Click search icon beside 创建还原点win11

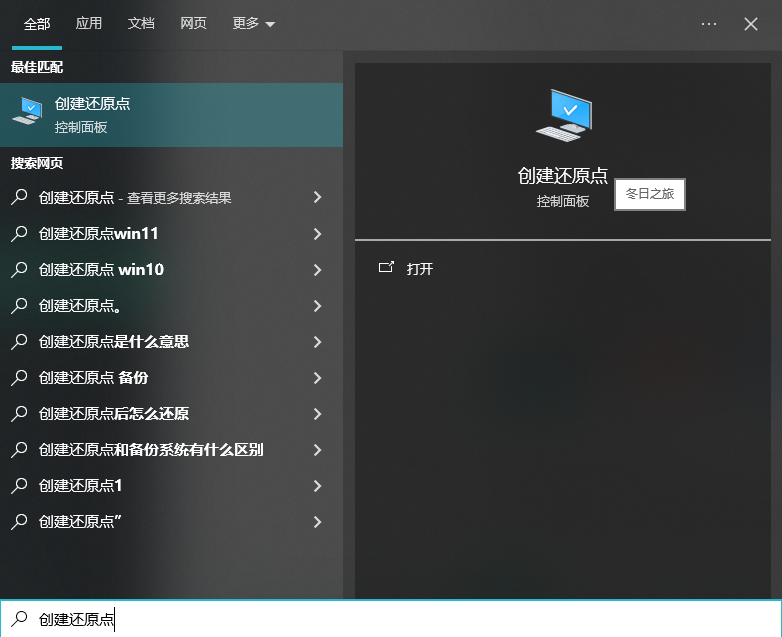[x=19, y=233]
